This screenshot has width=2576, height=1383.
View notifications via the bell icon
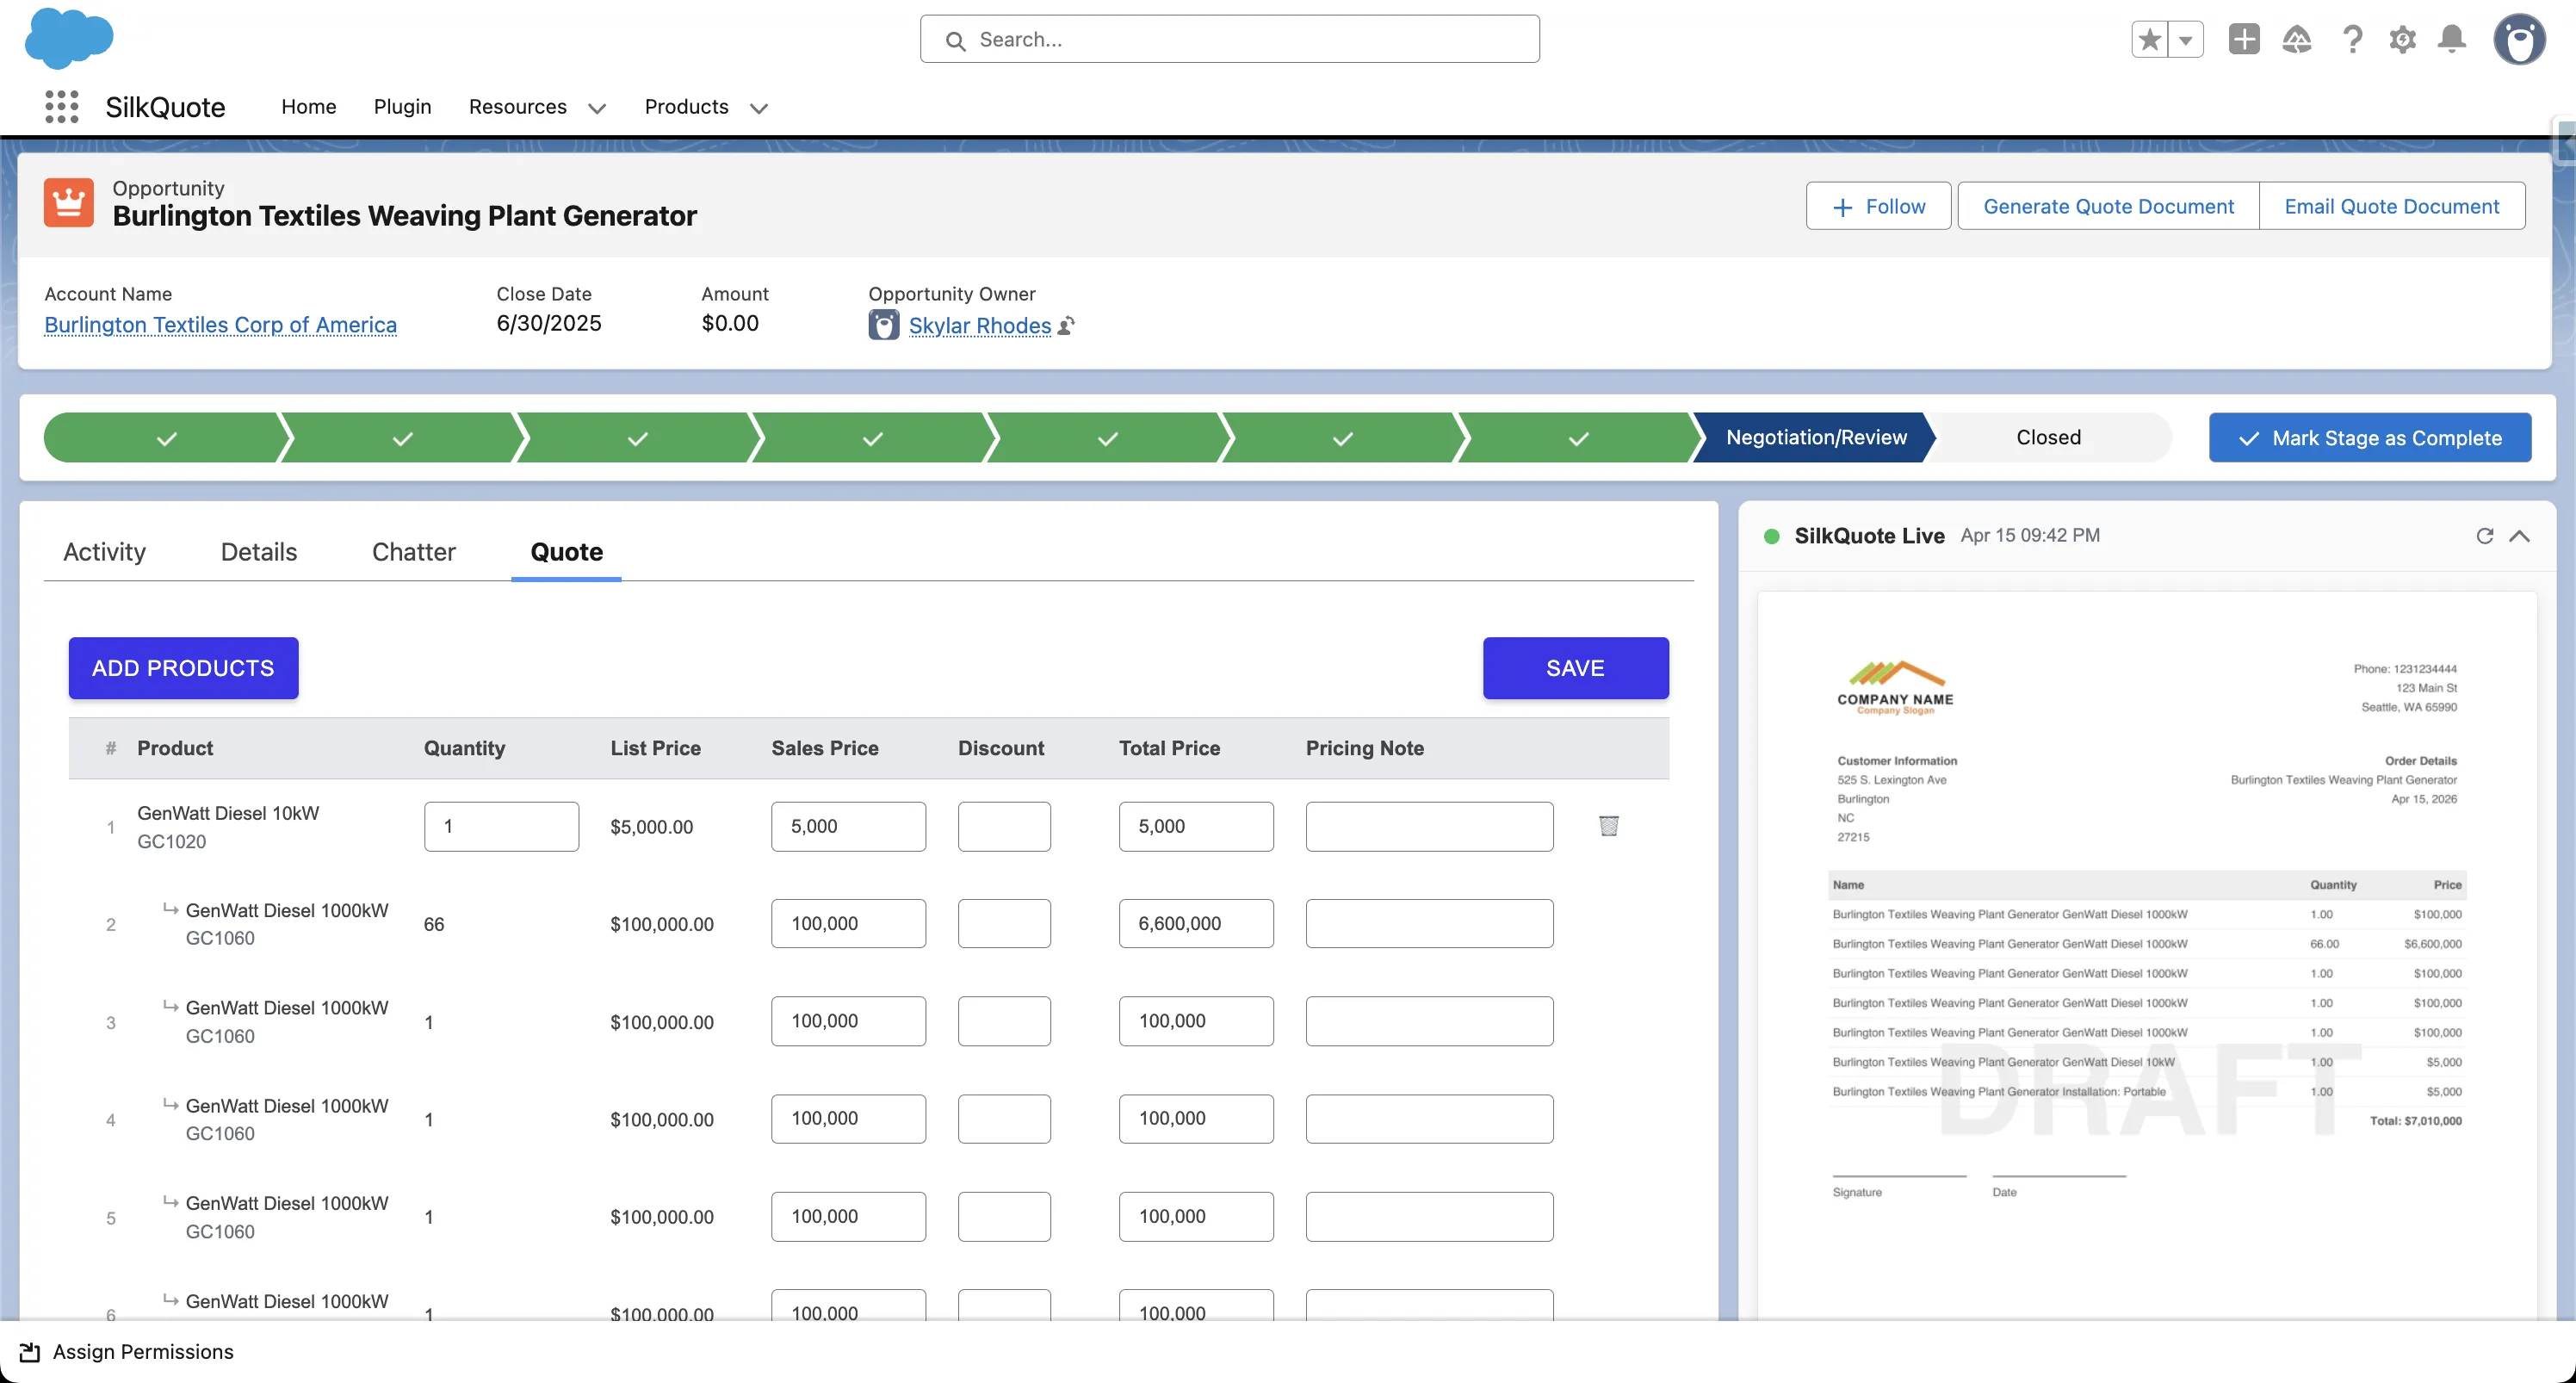(x=2452, y=39)
